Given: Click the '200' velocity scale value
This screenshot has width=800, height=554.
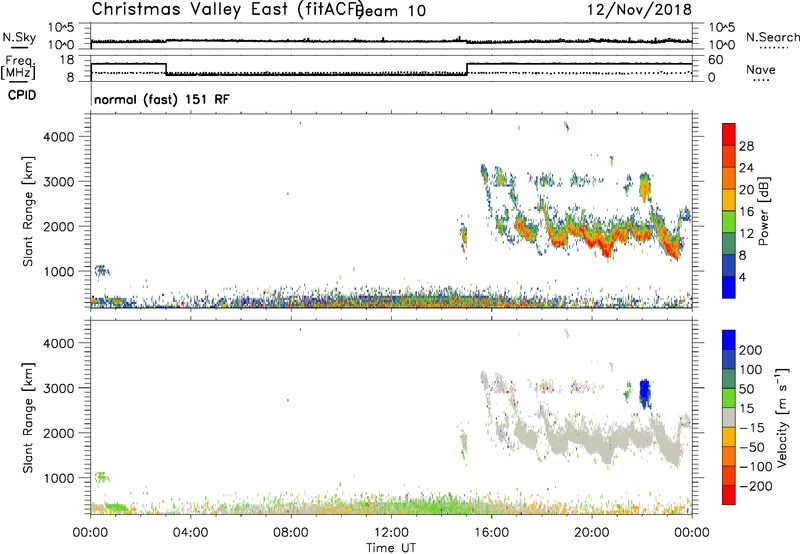Looking at the screenshot, I should pyautogui.click(x=750, y=350).
